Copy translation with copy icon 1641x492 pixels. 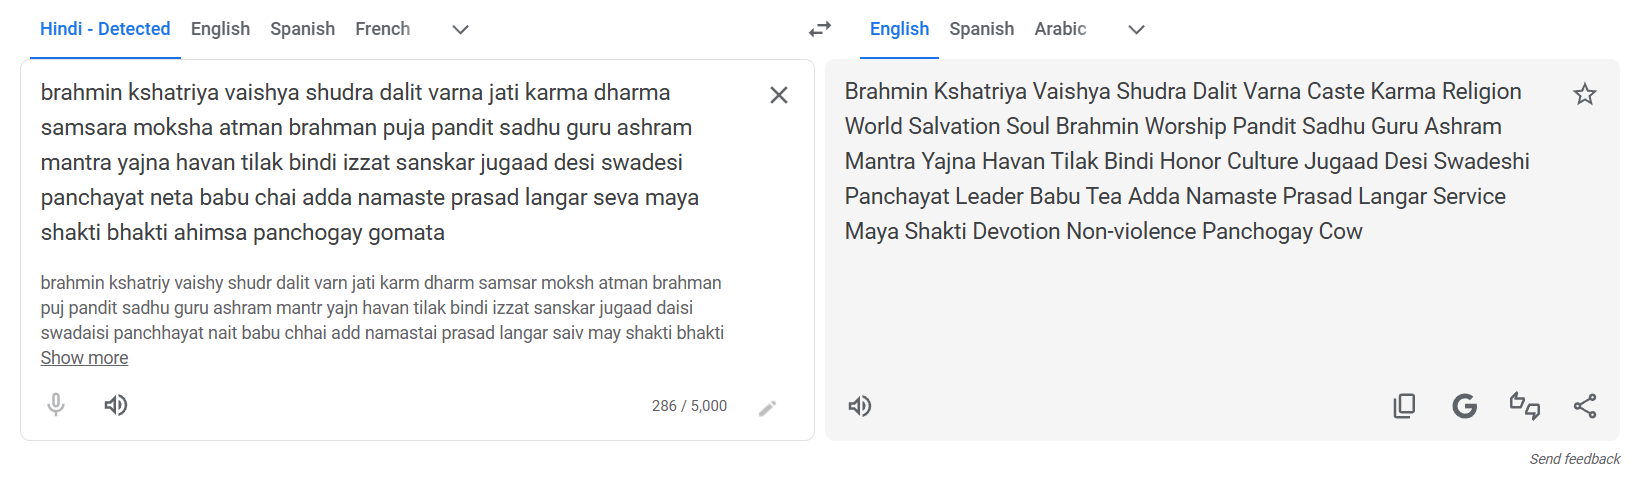[1404, 406]
